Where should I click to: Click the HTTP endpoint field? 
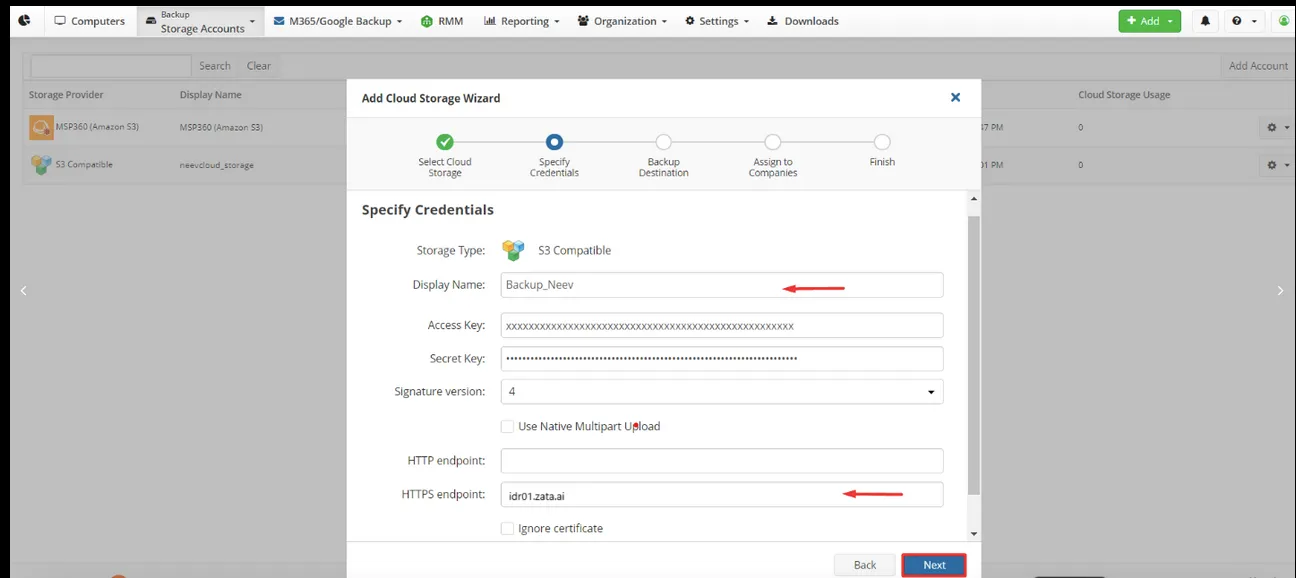[x=722, y=460]
